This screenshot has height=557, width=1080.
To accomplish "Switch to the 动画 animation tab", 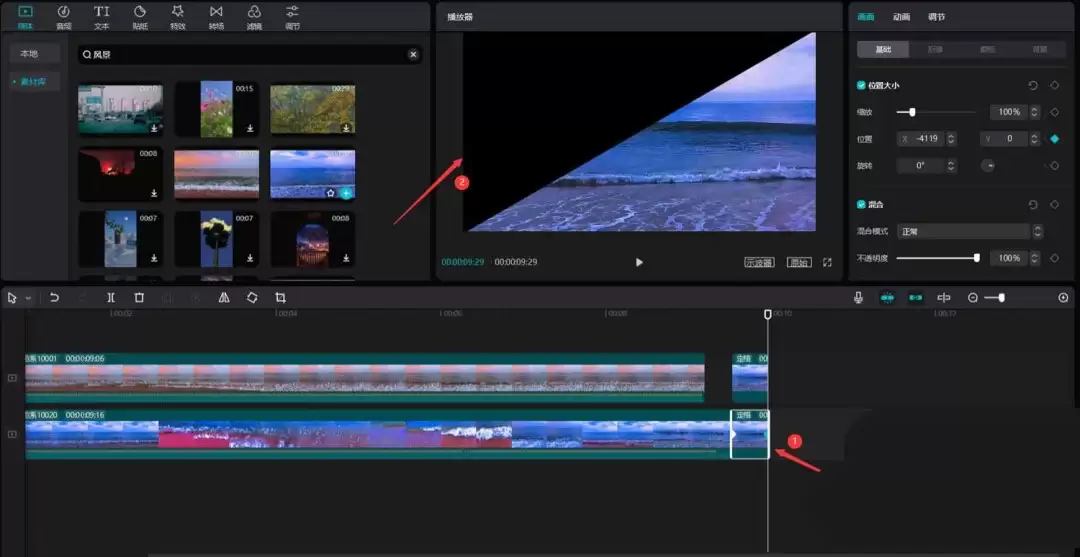I will [x=901, y=17].
